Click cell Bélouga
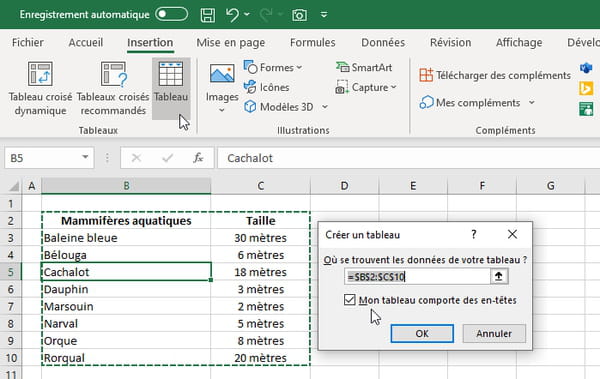This screenshot has width=600, height=379. coord(126,255)
